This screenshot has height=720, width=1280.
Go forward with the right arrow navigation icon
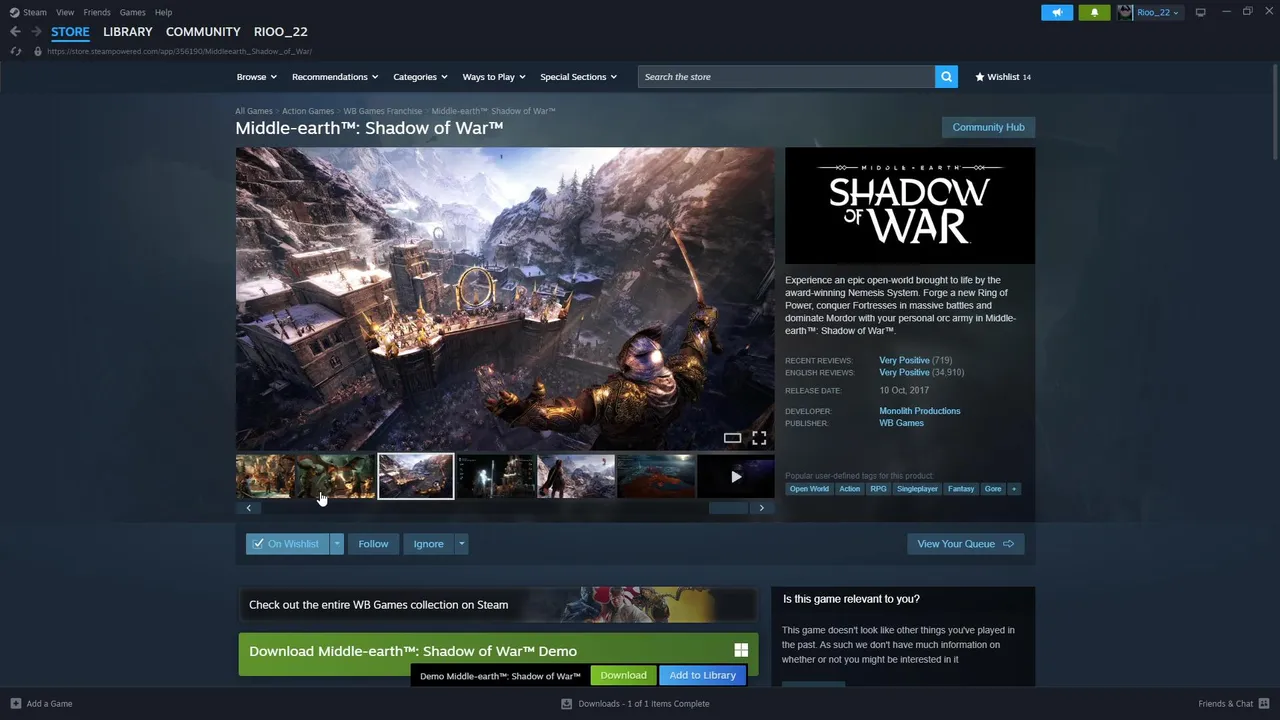(x=36, y=32)
